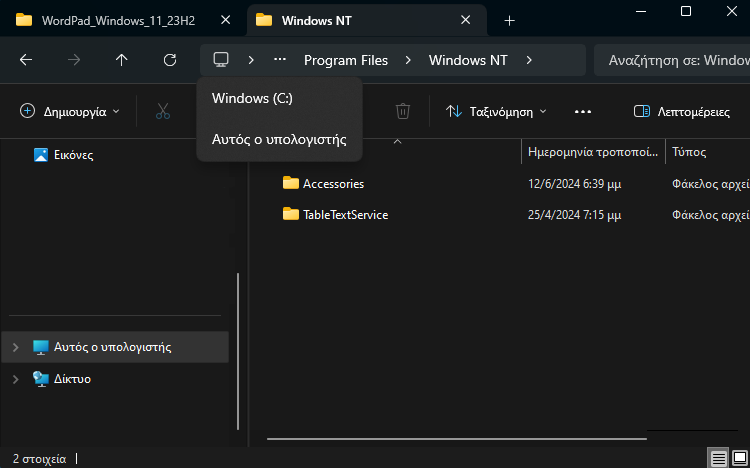Click the 25/4/2024 7:15 μμ date
The width and height of the screenshot is (750, 468).
click(574, 215)
